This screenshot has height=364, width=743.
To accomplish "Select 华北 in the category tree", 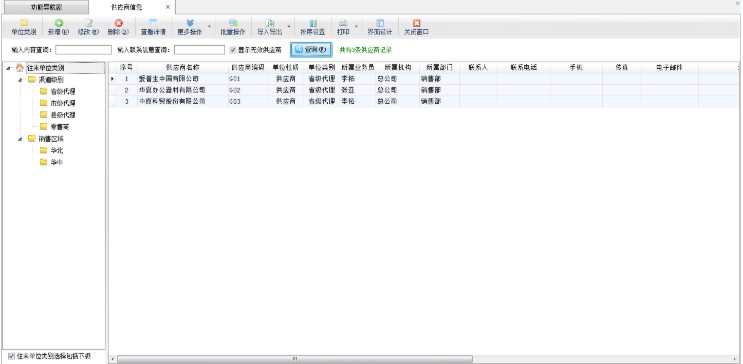I will (57, 150).
